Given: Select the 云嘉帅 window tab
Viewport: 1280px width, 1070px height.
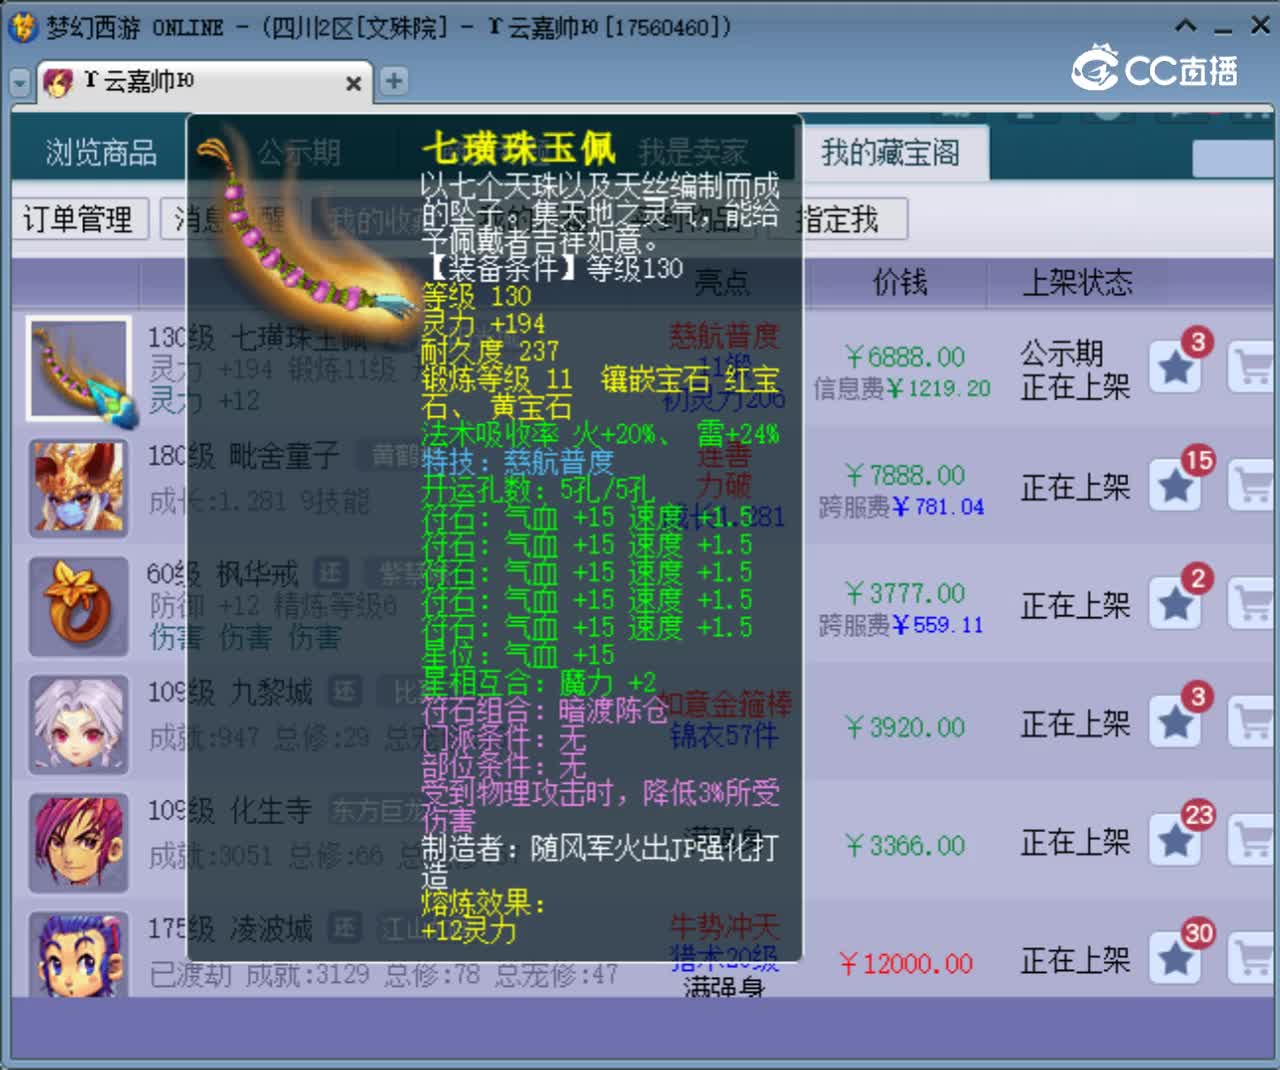Looking at the screenshot, I should (x=204, y=82).
